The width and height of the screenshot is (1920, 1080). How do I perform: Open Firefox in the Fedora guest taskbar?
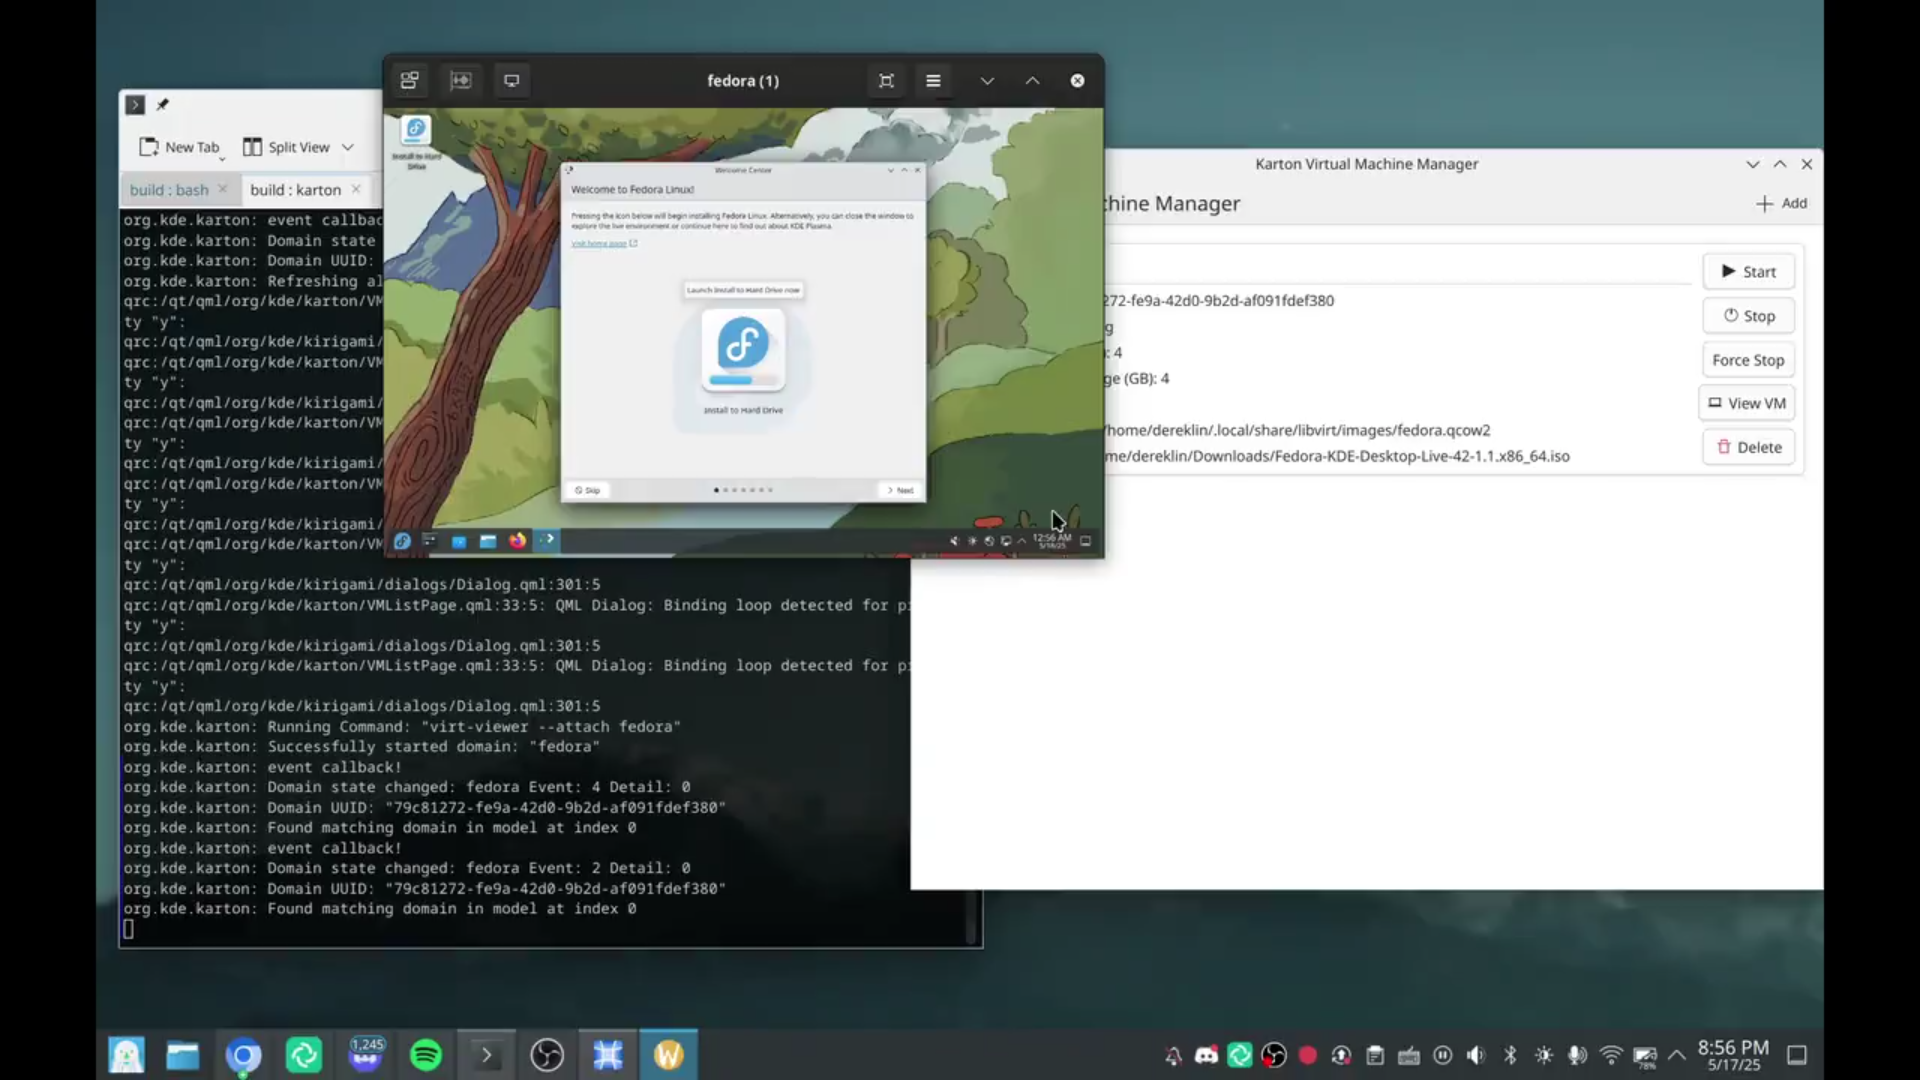pos(517,541)
